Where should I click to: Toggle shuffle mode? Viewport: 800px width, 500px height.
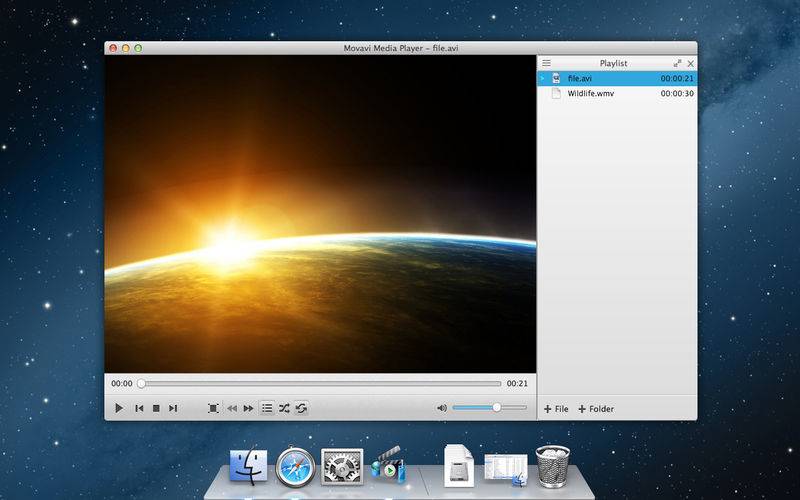tap(284, 408)
